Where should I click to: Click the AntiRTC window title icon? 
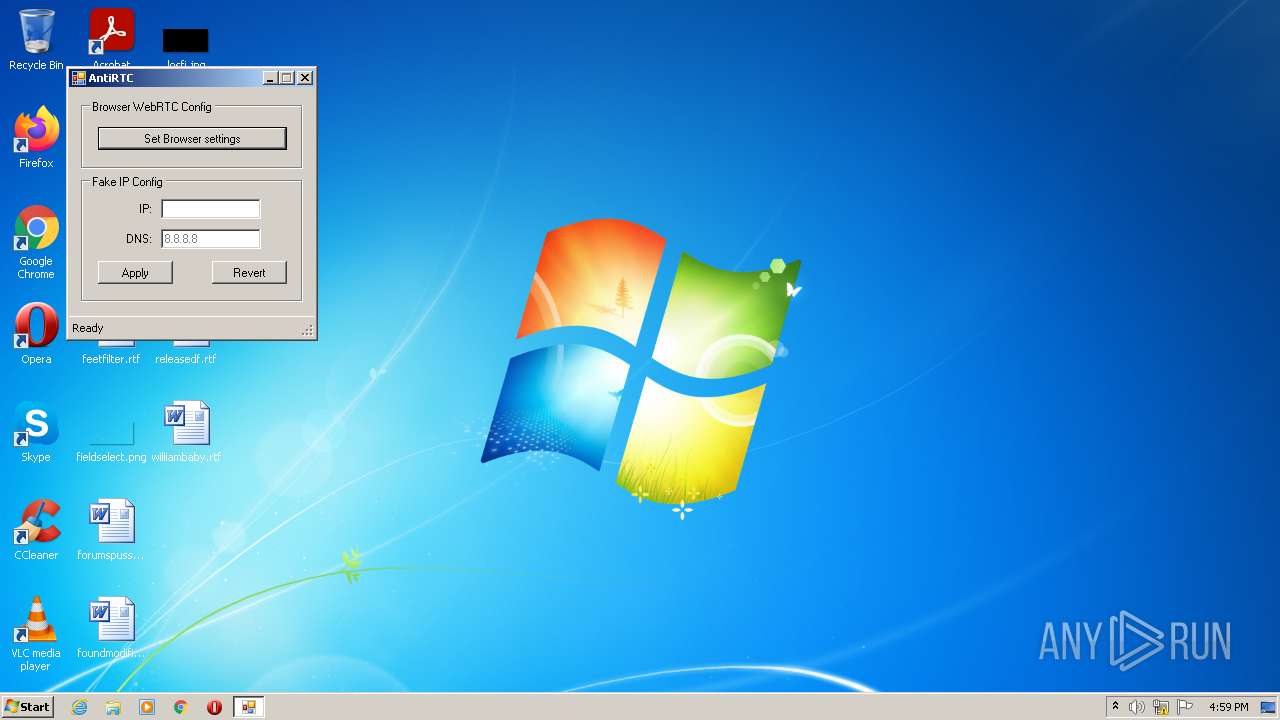[x=78, y=78]
